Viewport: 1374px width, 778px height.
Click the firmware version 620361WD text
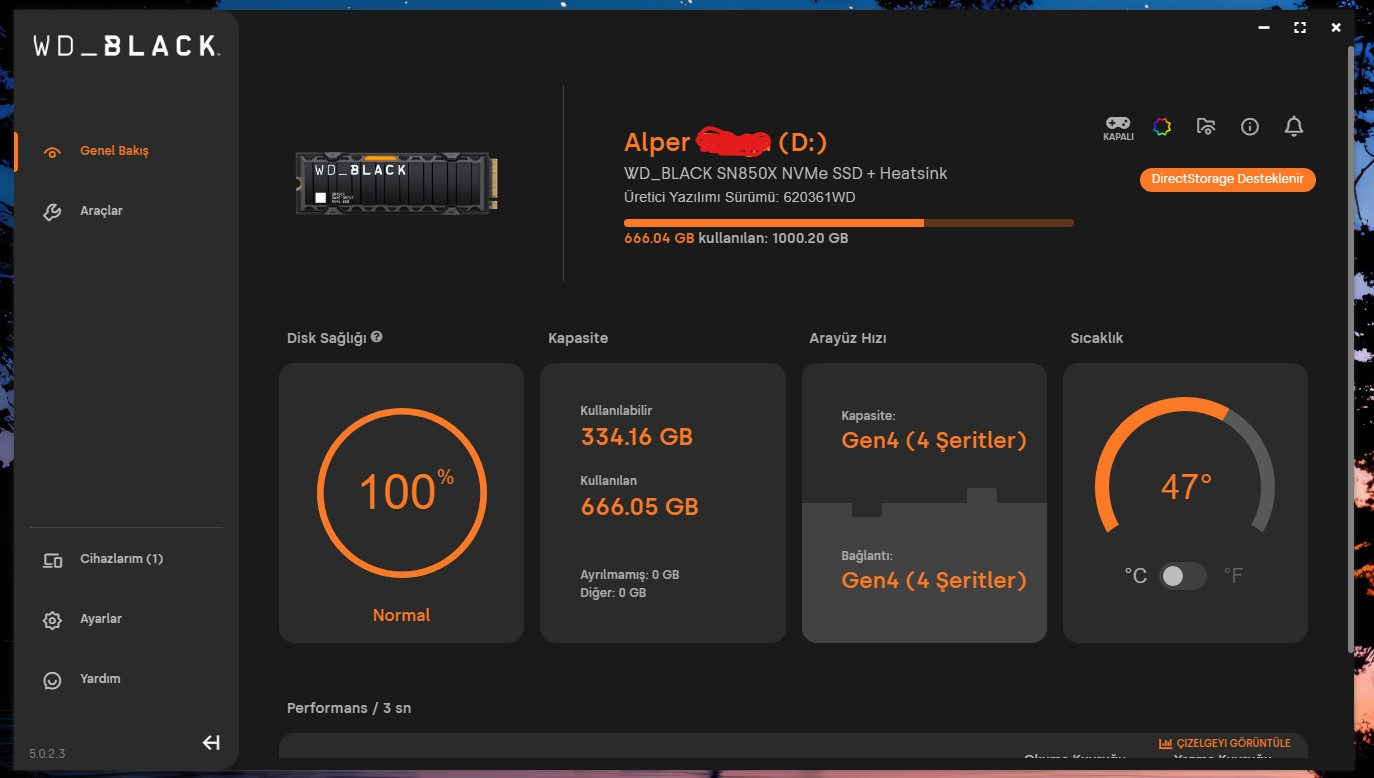coord(740,197)
